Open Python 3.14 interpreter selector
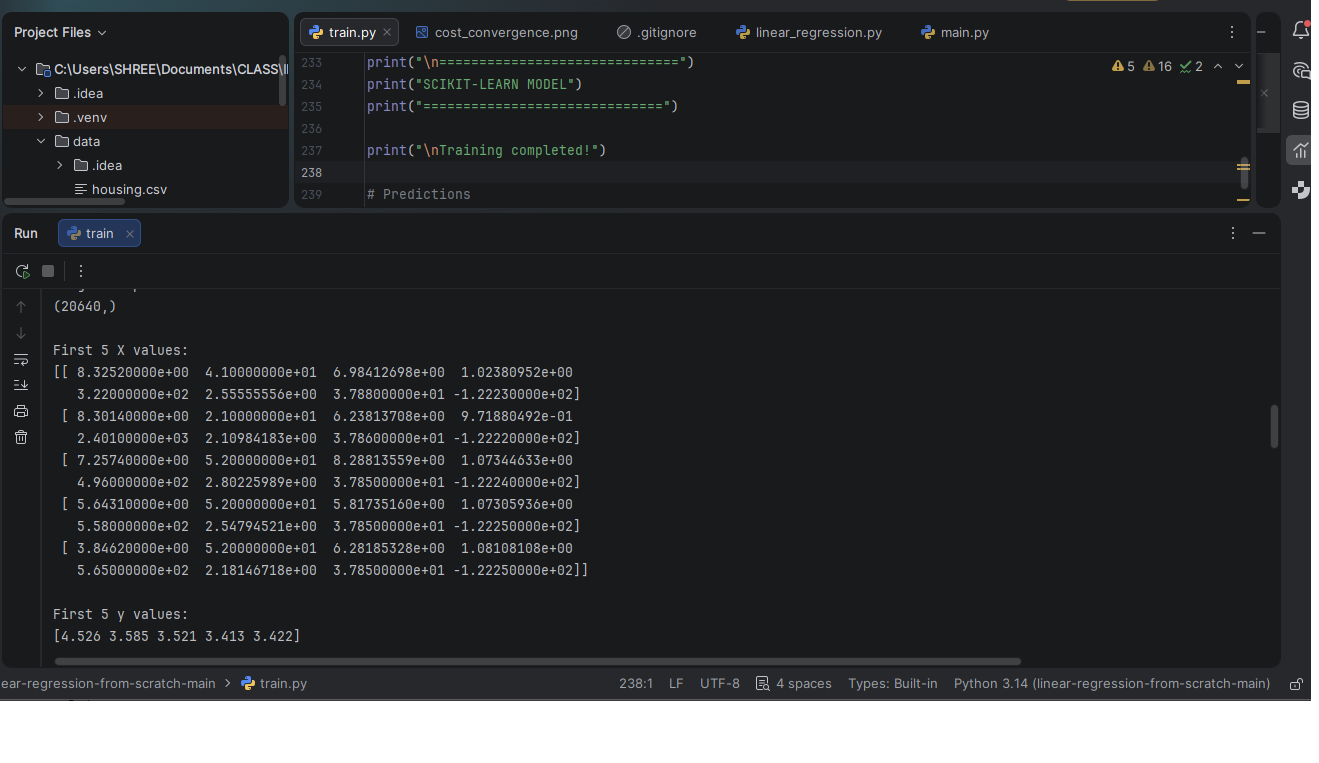 point(1112,684)
